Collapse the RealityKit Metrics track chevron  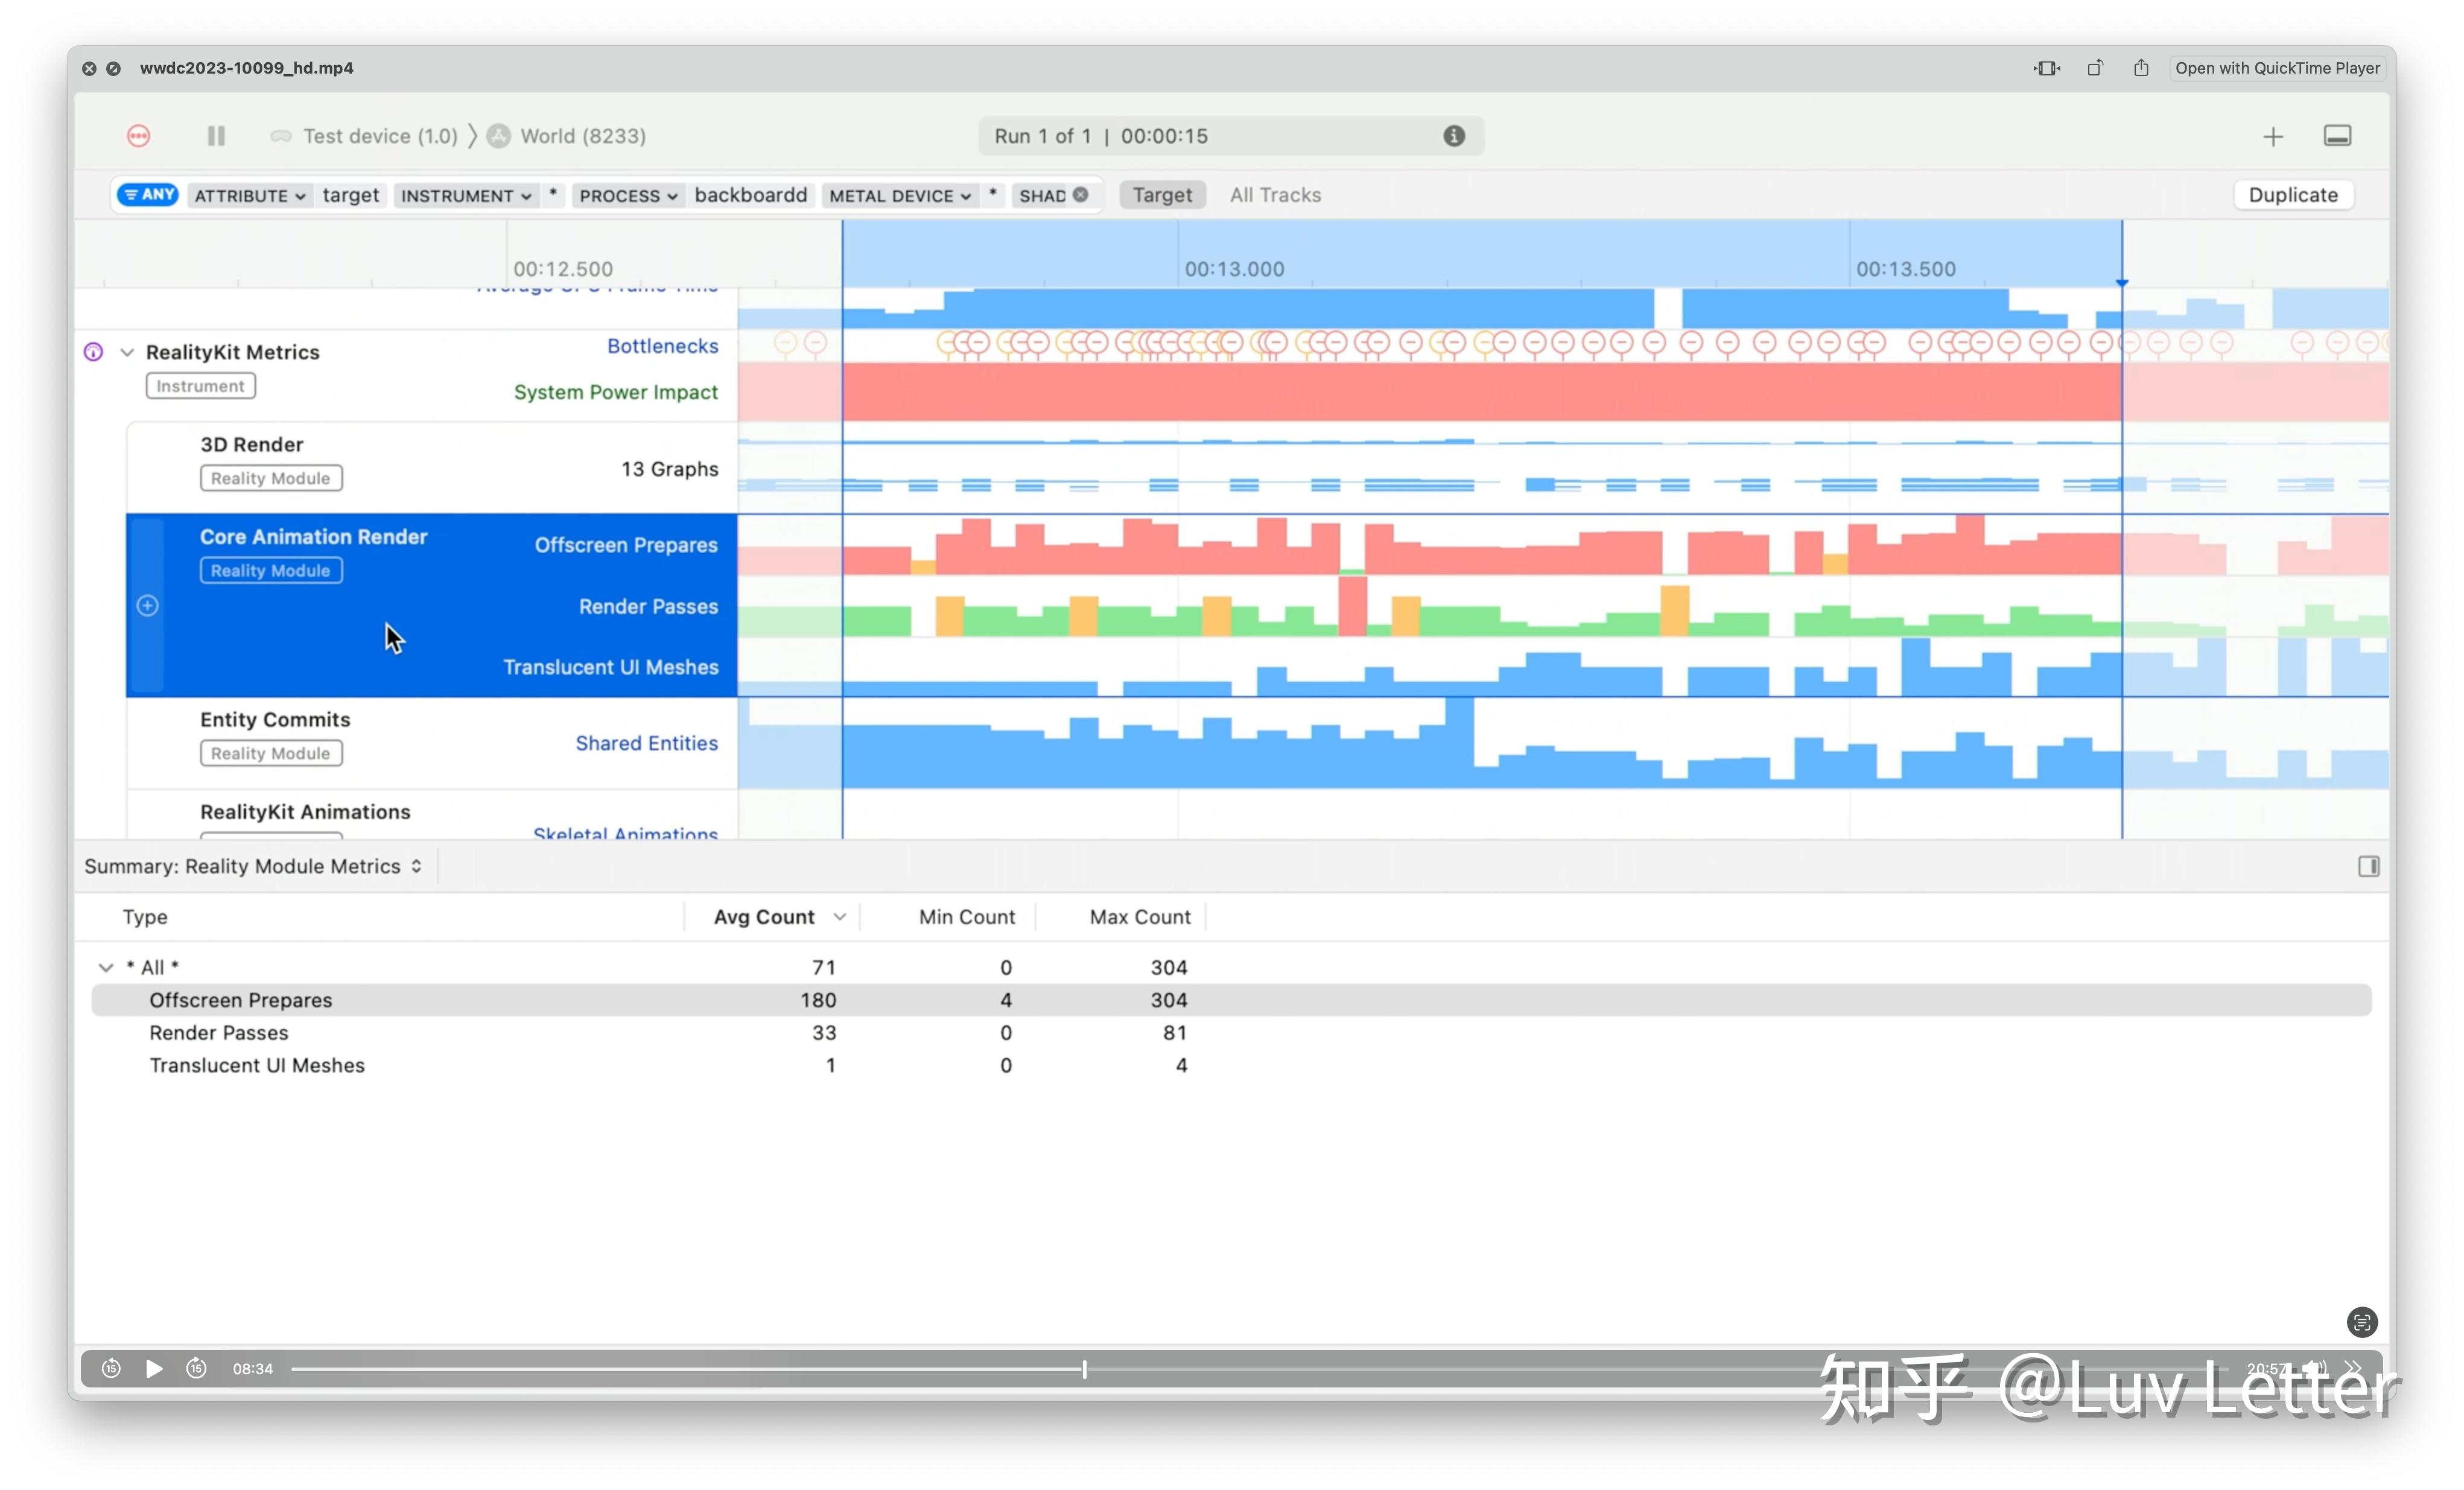[x=127, y=351]
